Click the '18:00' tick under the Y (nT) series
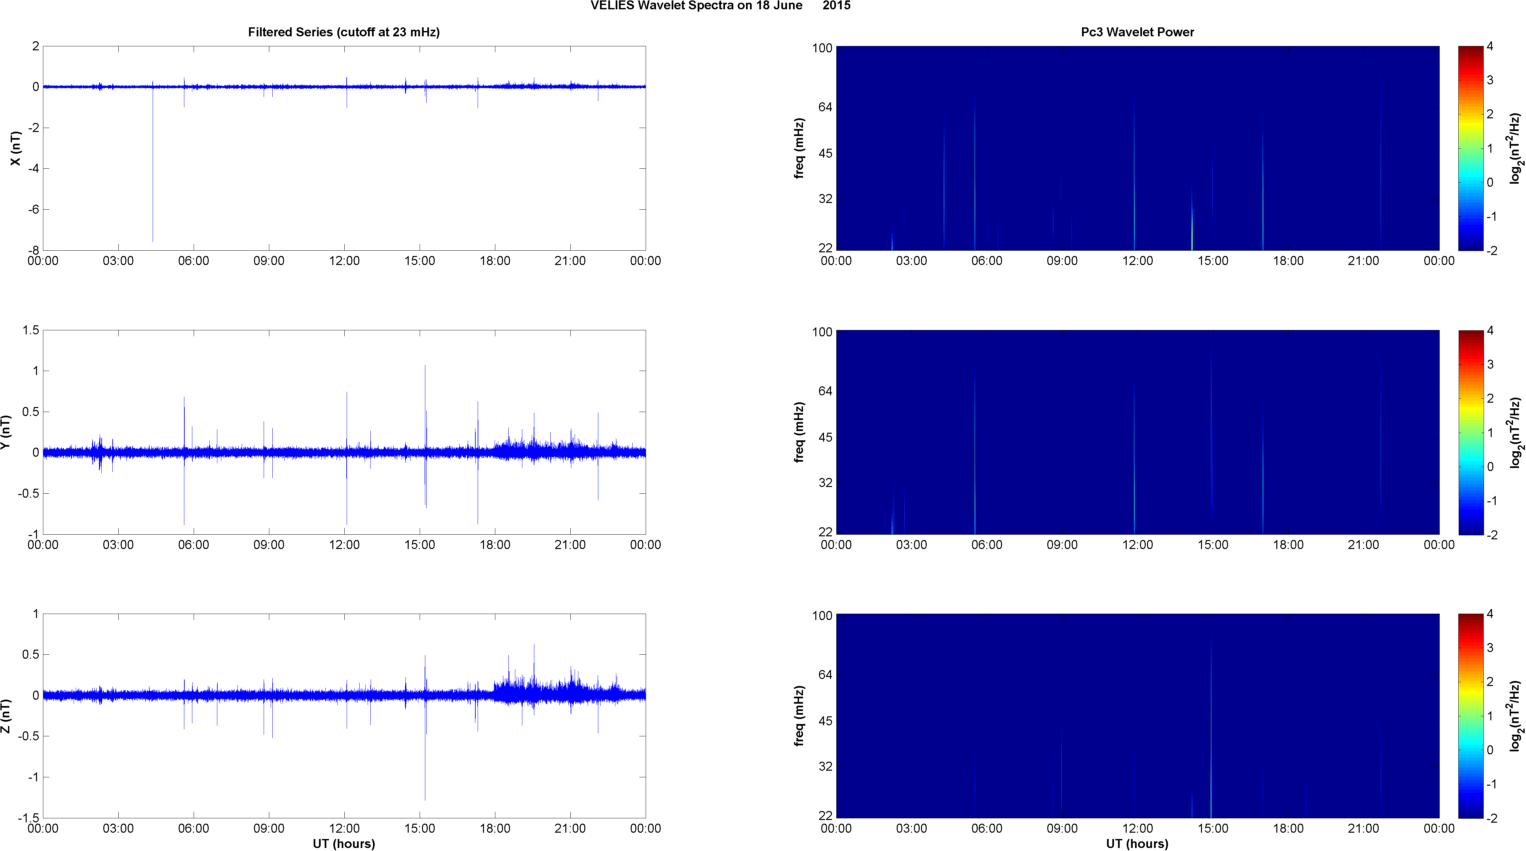This screenshot has height=851, width=1526. (495, 545)
